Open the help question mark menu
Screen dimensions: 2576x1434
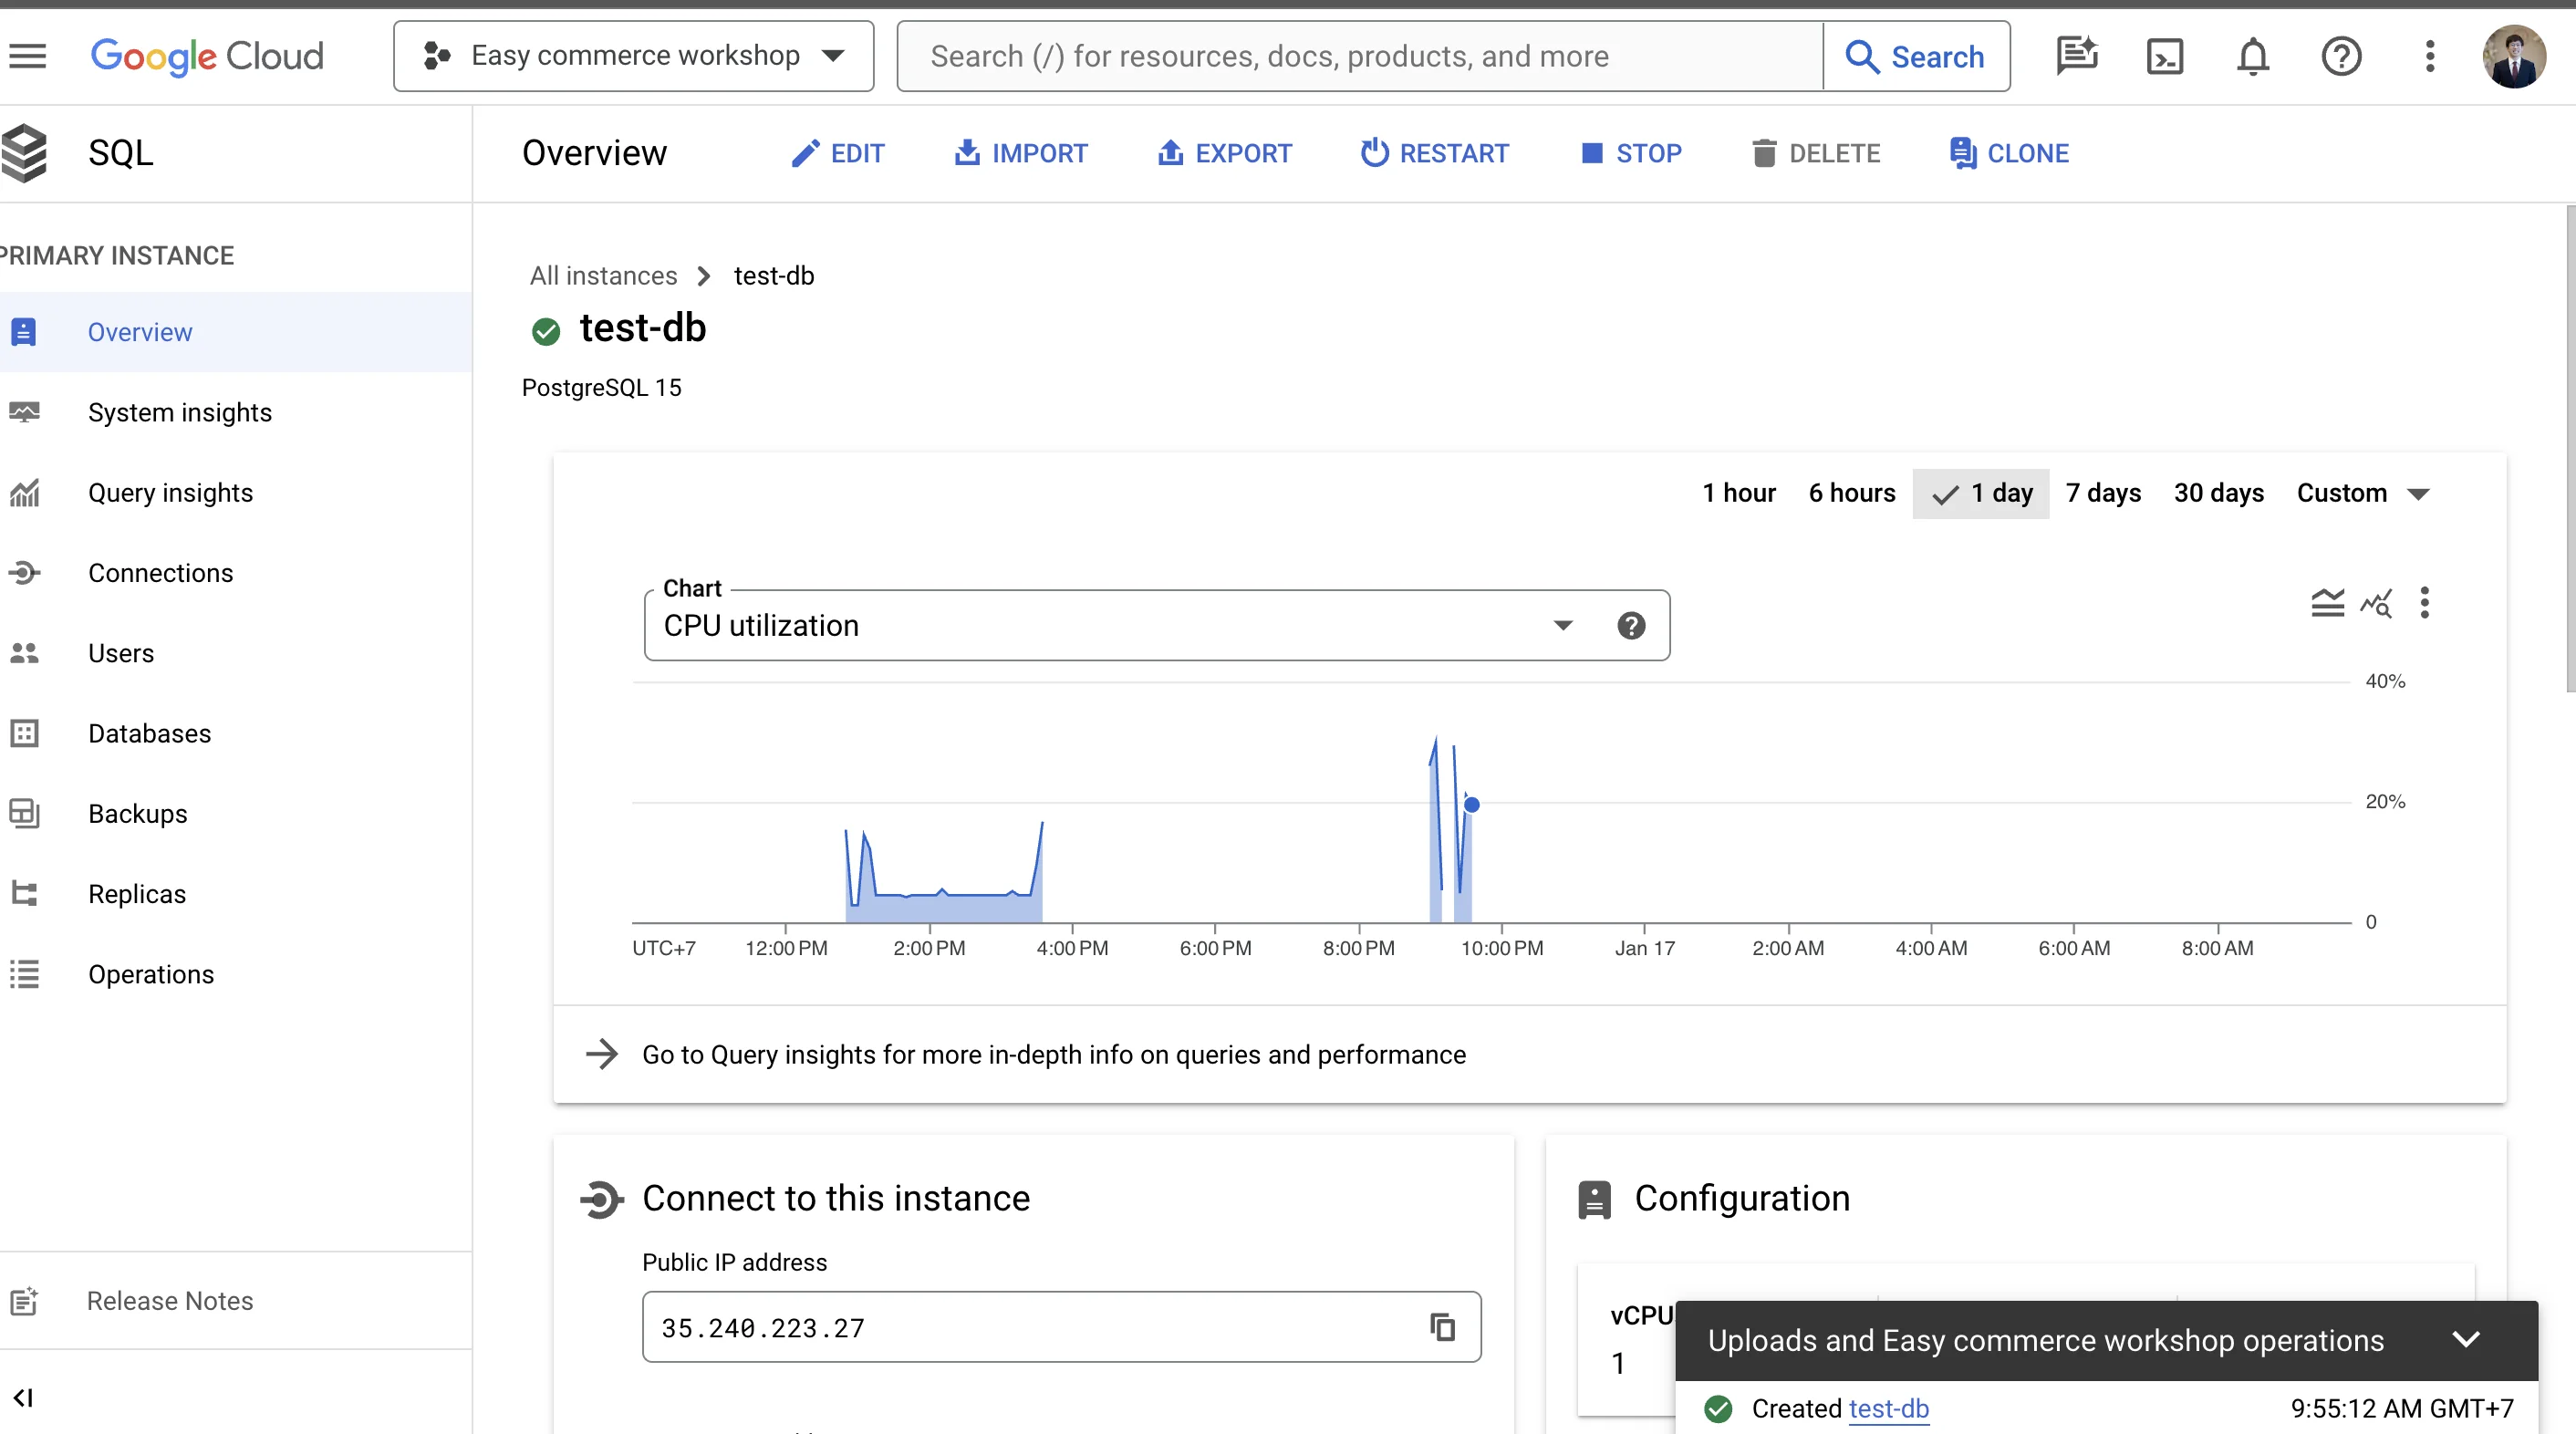pos(2341,56)
